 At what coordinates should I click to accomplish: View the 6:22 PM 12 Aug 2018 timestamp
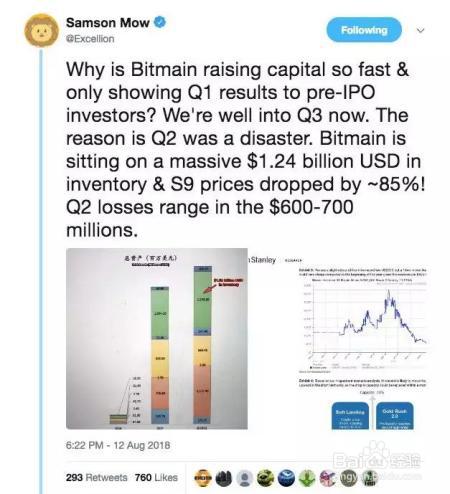point(118,445)
